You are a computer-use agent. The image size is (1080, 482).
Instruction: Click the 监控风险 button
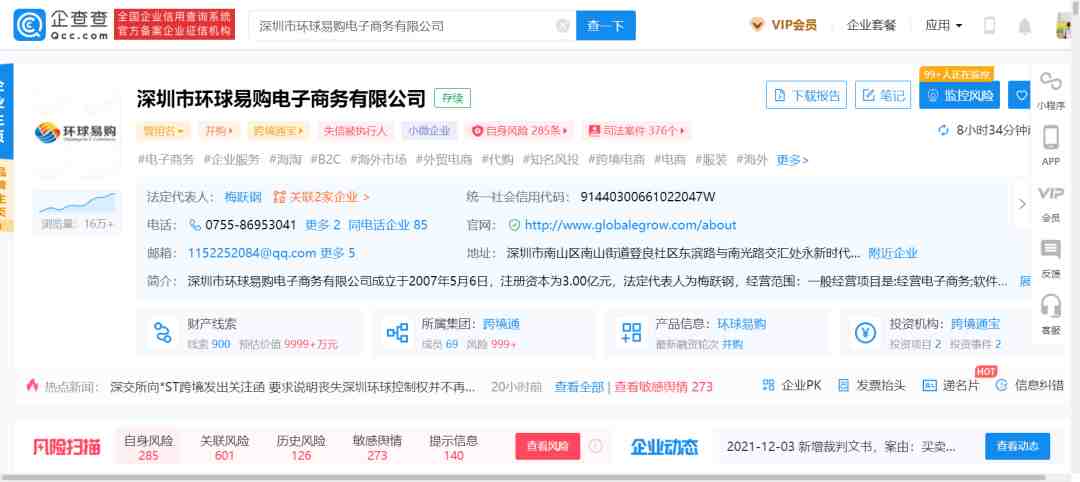coord(959,95)
